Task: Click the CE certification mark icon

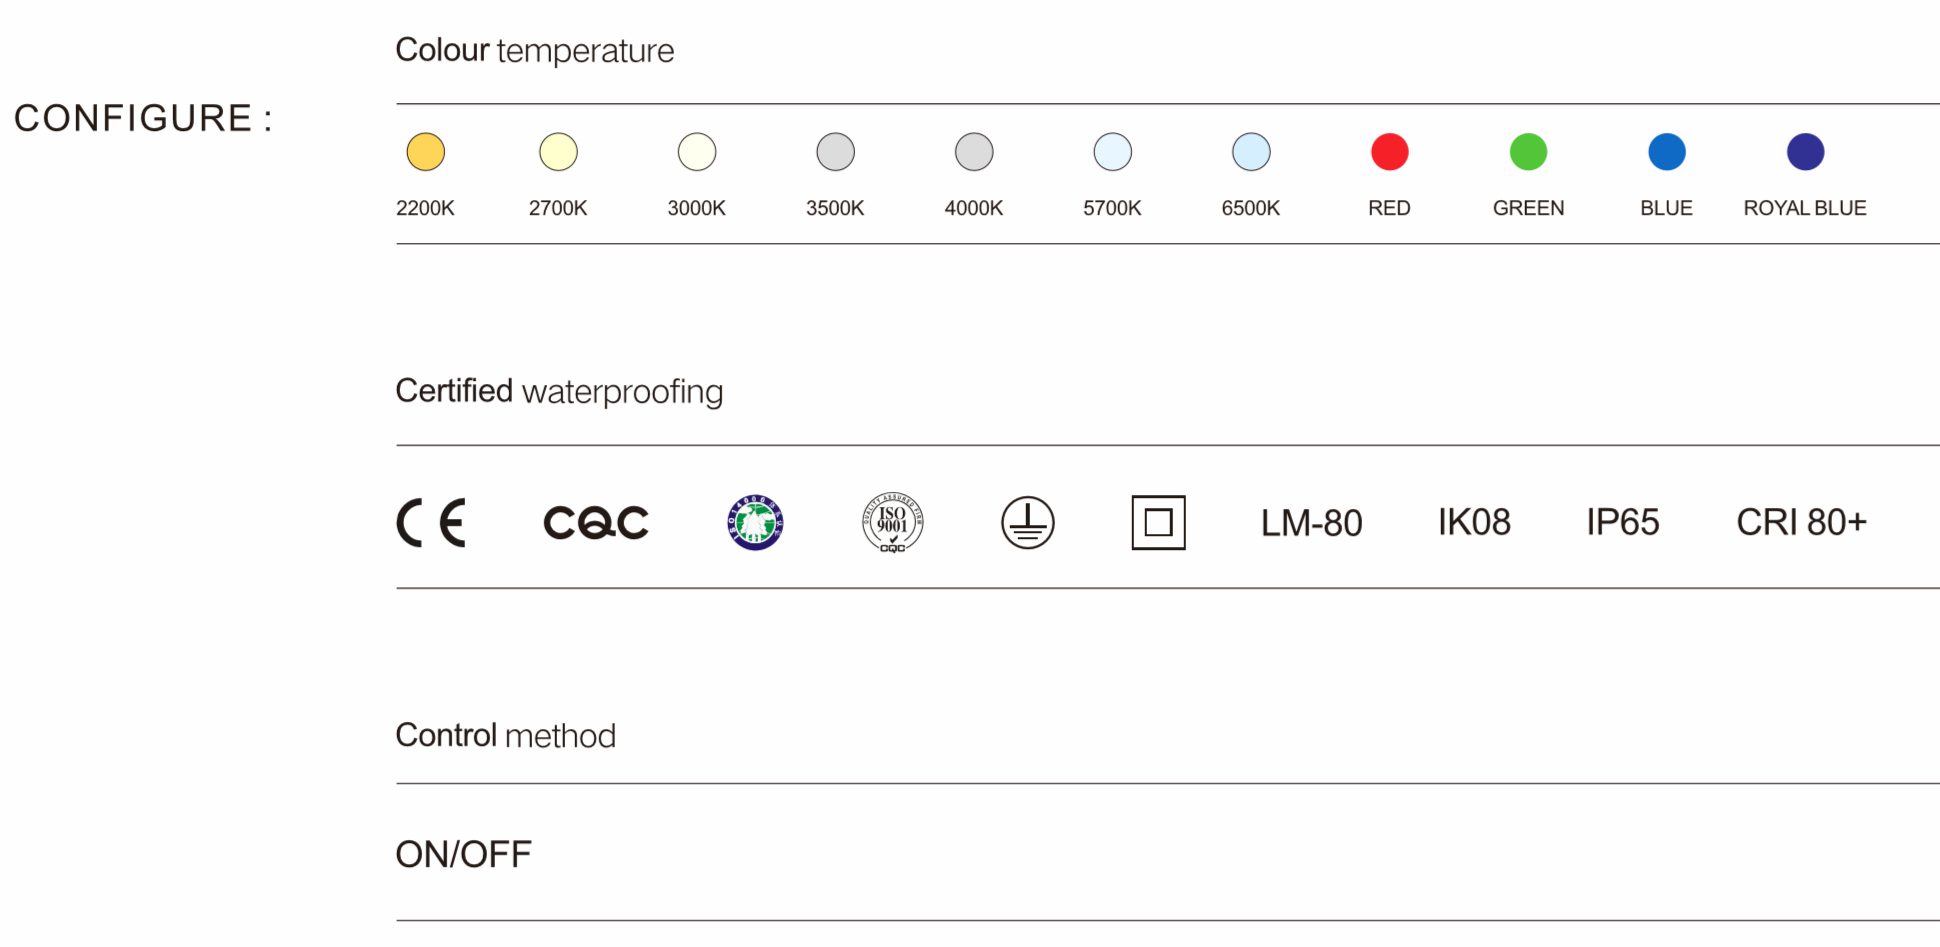Action: 431,523
